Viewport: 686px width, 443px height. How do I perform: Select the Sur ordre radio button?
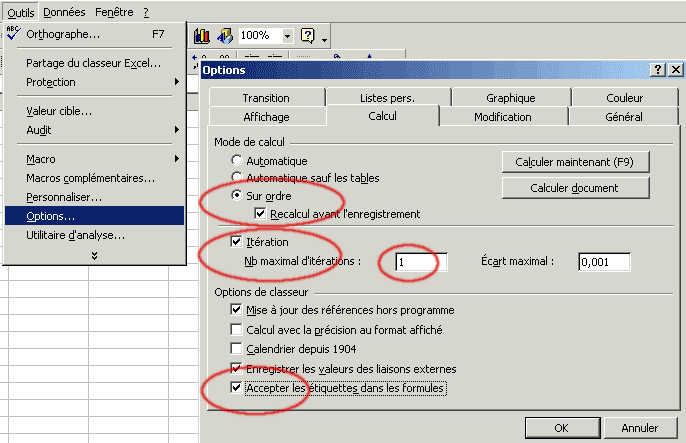[237, 195]
